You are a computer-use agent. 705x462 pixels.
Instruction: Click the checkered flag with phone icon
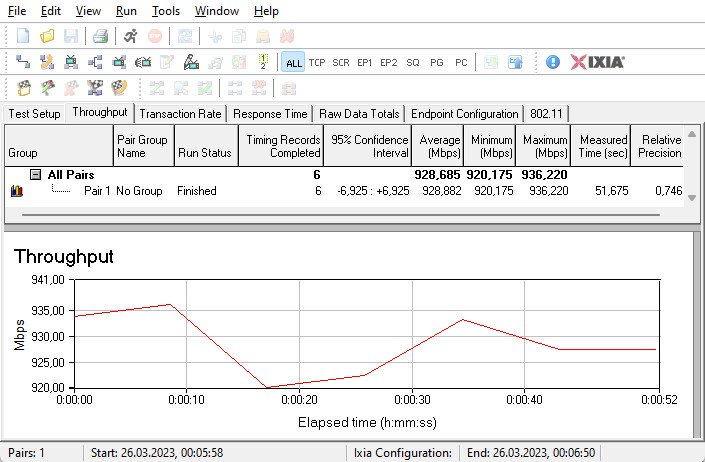(119, 88)
